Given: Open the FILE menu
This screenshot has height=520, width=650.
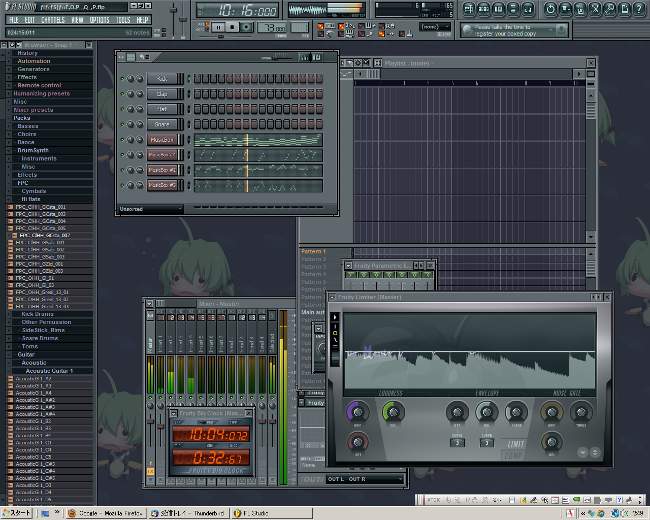Looking at the screenshot, I should click(14, 20).
